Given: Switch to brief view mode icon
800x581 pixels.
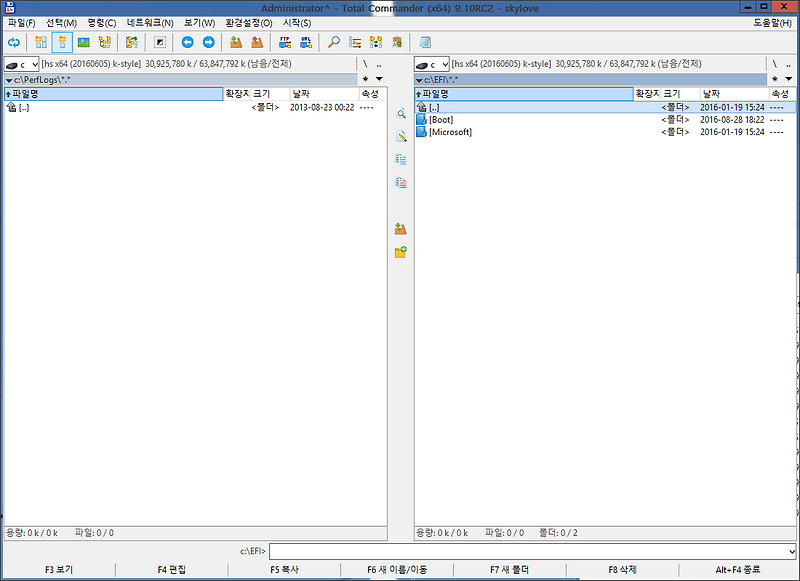Looking at the screenshot, I should (x=41, y=42).
